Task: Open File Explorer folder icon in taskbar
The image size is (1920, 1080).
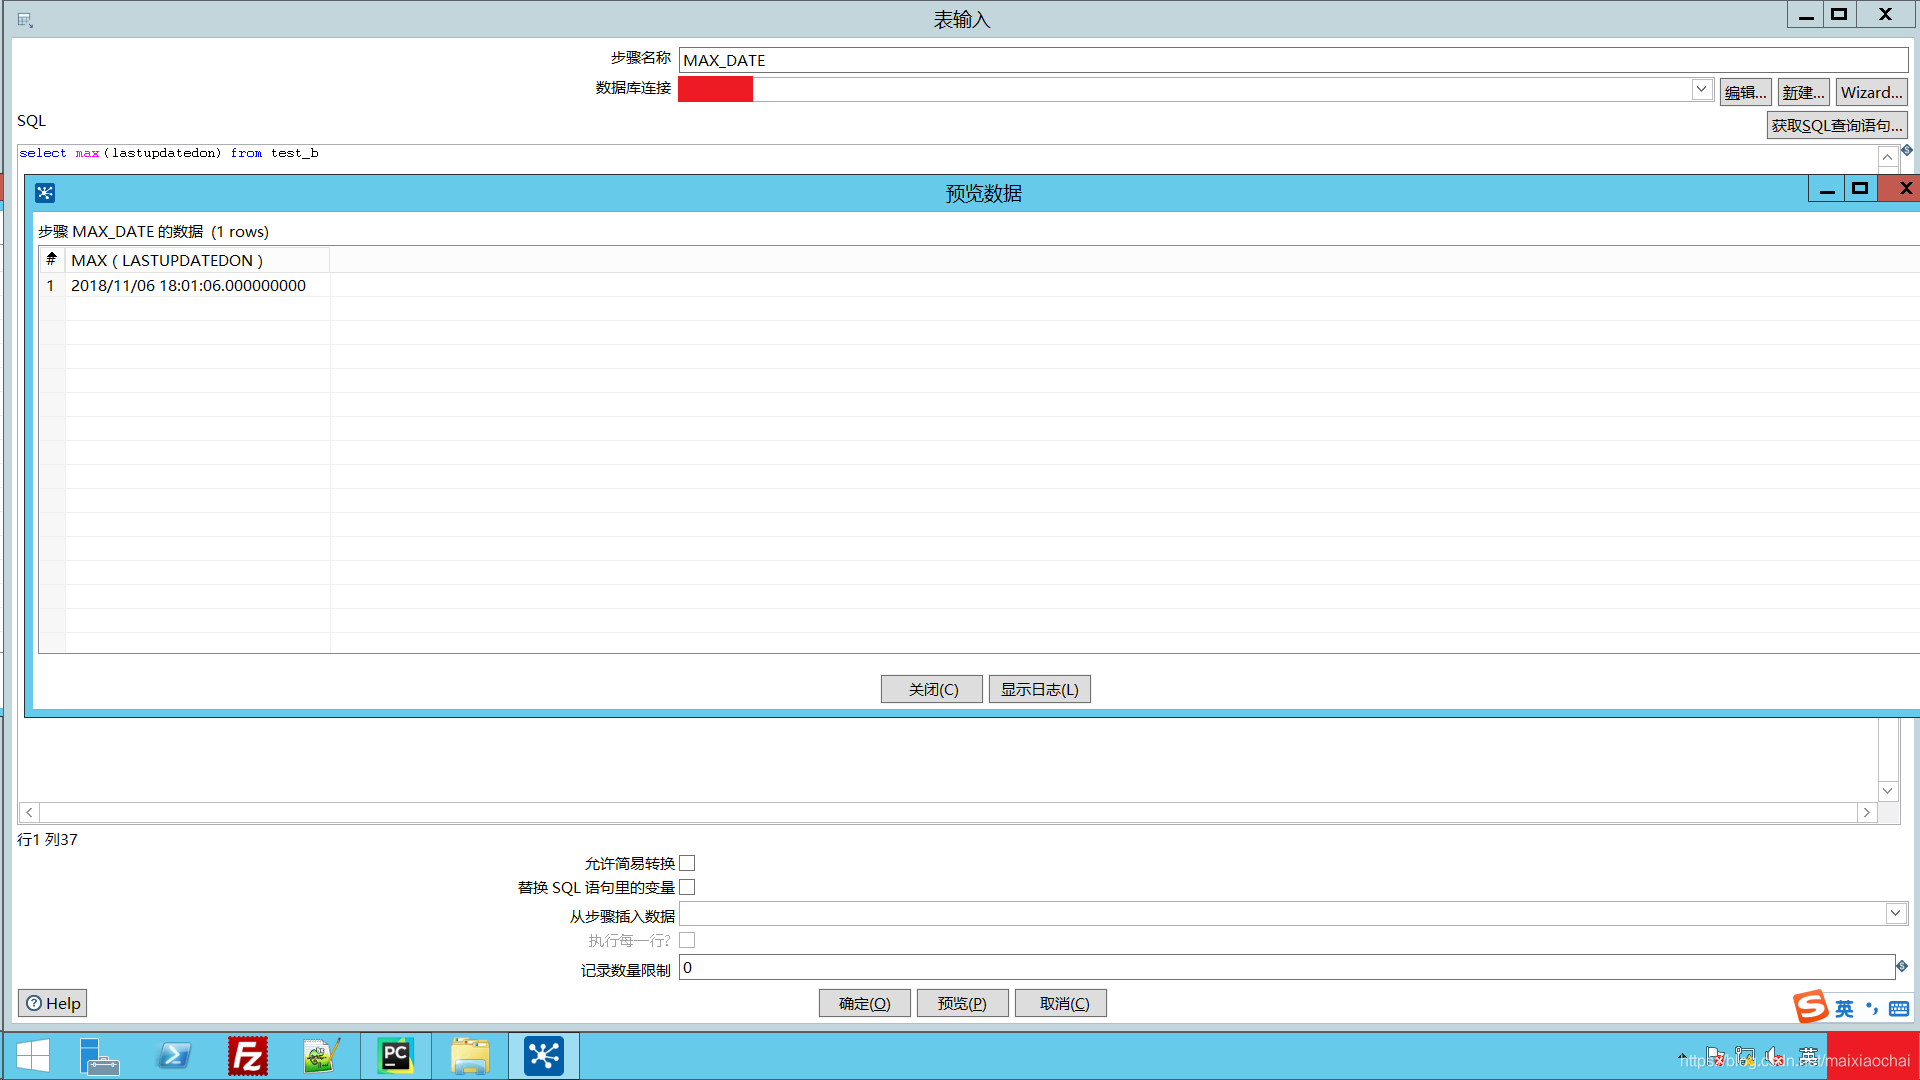Action: [470, 1056]
